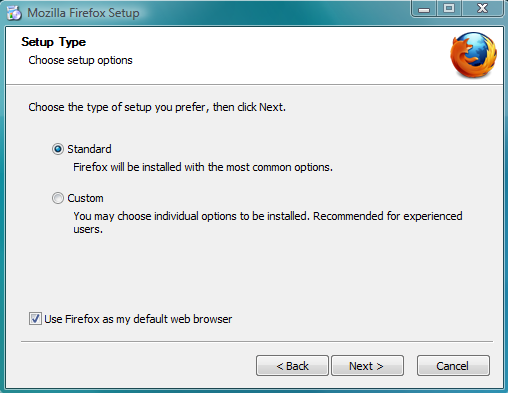
Task: Click the Mozilla Firefox Setup title text
Action: (x=83, y=13)
